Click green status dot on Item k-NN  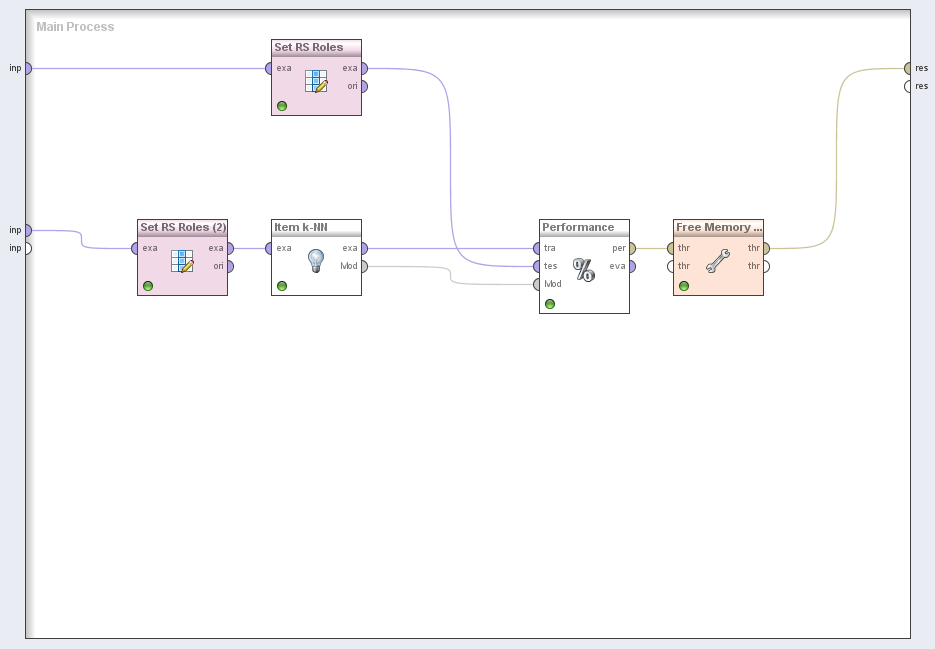pyautogui.click(x=282, y=286)
